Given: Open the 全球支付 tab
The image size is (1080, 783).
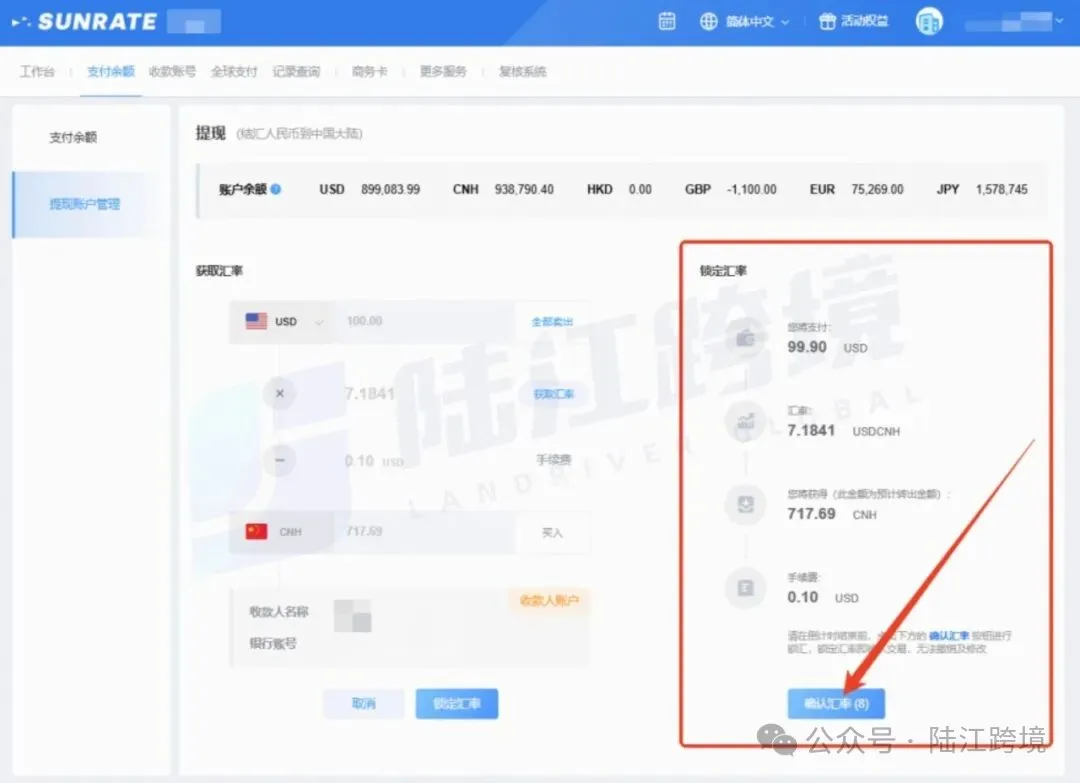Looking at the screenshot, I should tap(234, 72).
